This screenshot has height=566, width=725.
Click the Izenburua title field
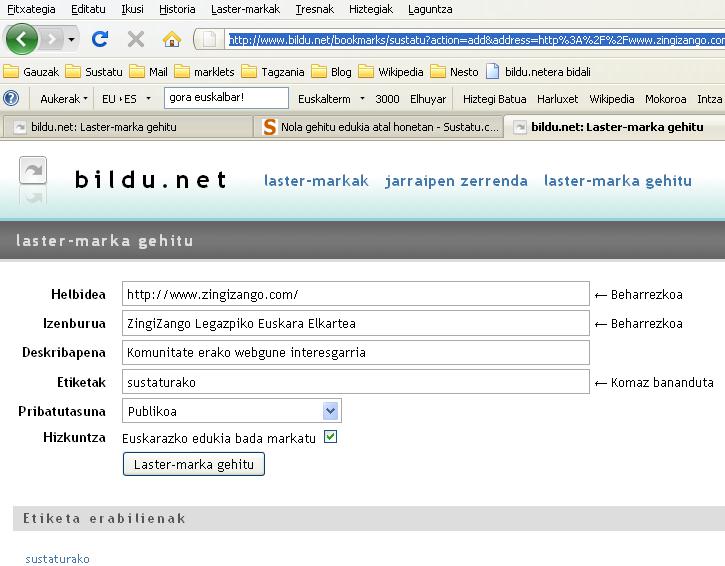pos(356,323)
